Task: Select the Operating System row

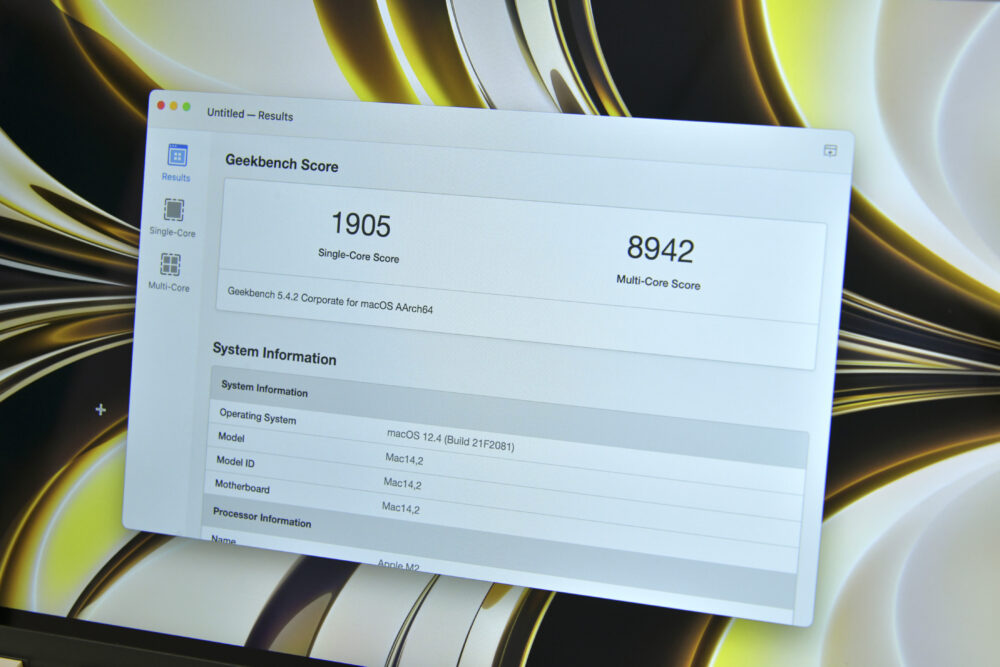Action: tap(257, 417)
